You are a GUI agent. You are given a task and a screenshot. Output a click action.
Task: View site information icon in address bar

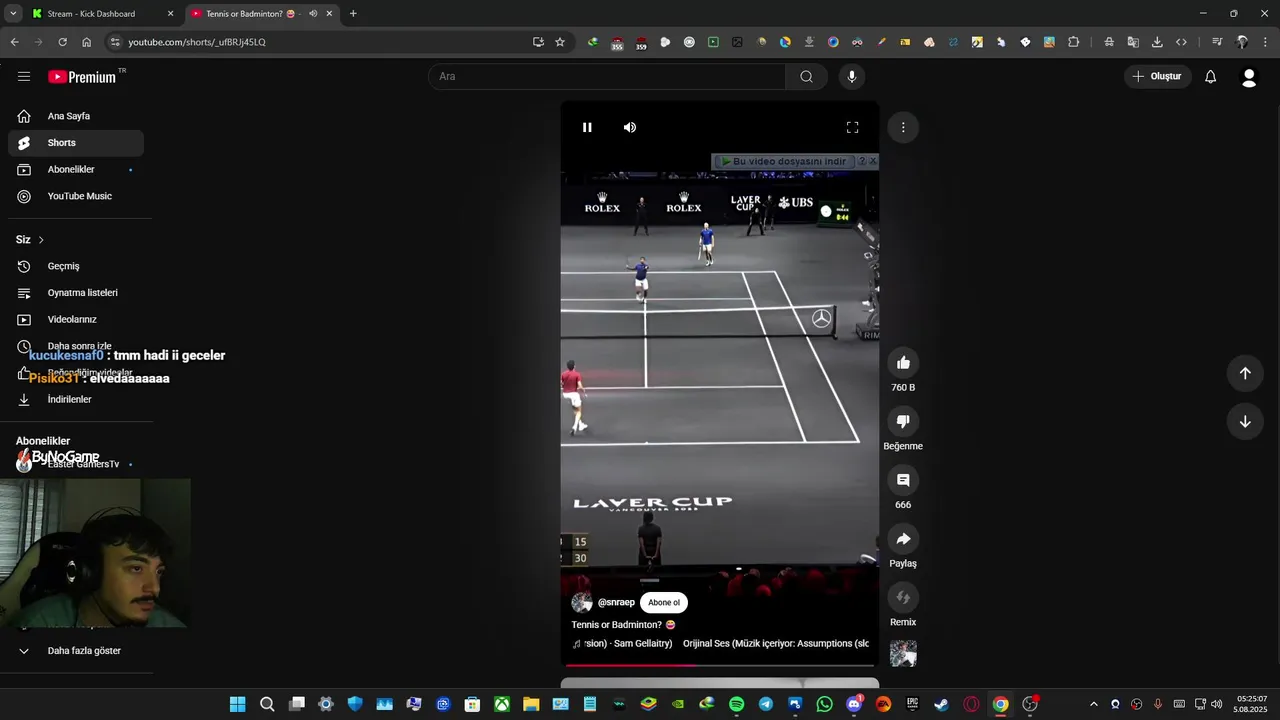click(x=114, y=42)
